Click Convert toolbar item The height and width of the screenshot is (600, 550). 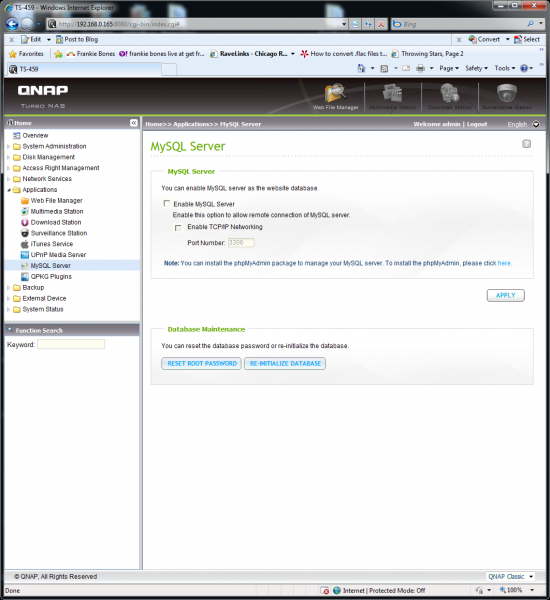[484, 39]
